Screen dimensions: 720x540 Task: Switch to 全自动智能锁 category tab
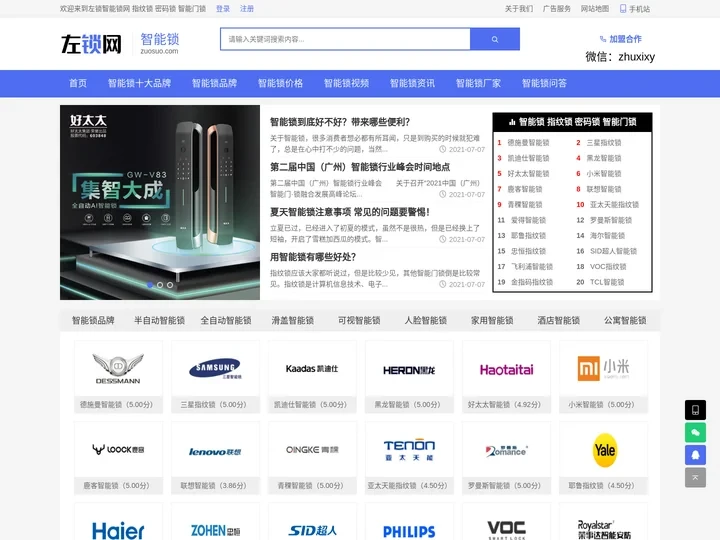[225, 321]
